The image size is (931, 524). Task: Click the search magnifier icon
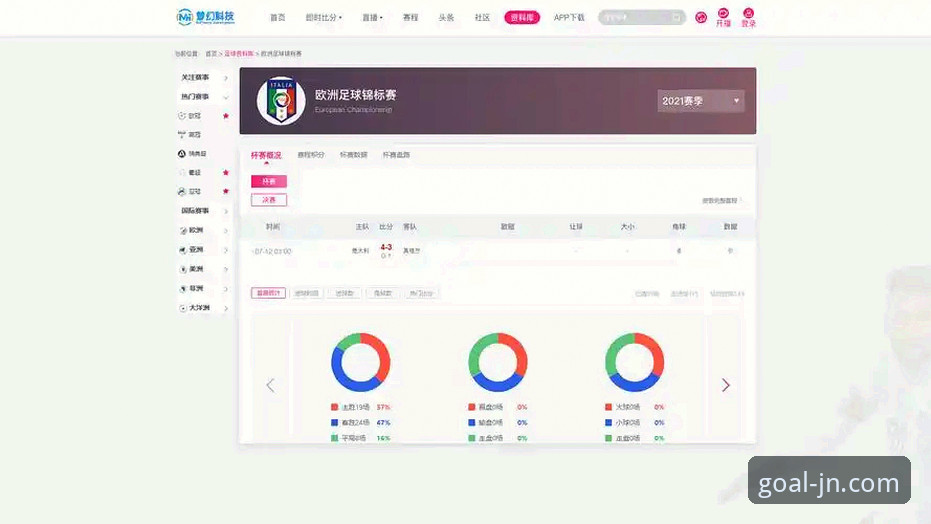(x=677, y=18)
